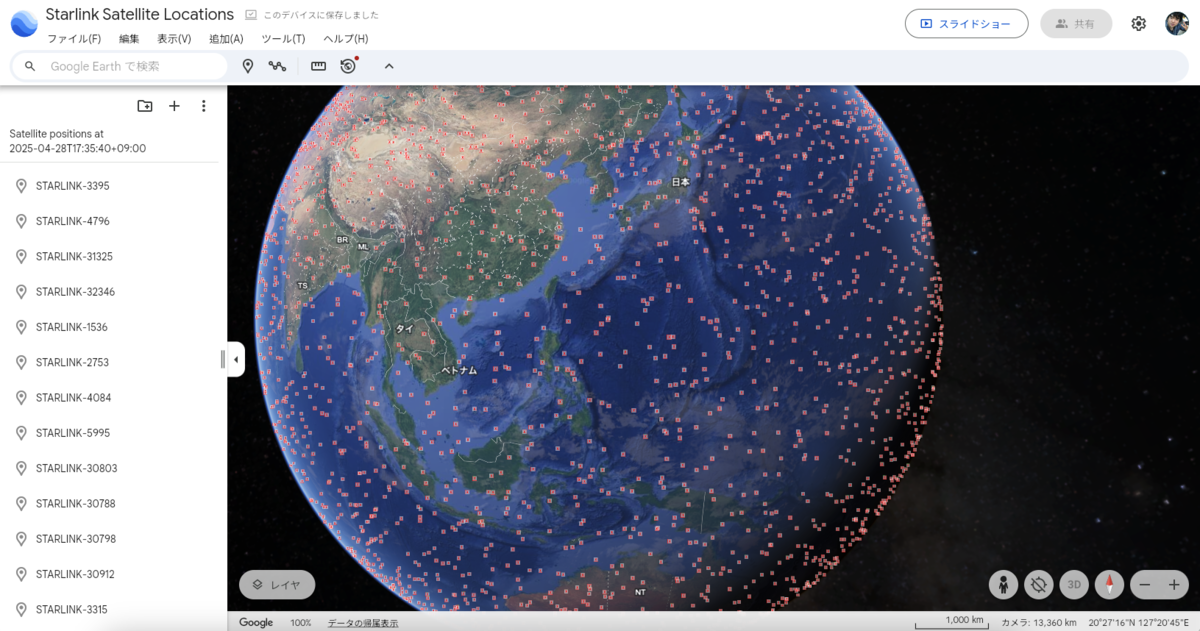Click the Google Earth search field
Viewport: 1200px width, 631px height.
coord(120,66)
